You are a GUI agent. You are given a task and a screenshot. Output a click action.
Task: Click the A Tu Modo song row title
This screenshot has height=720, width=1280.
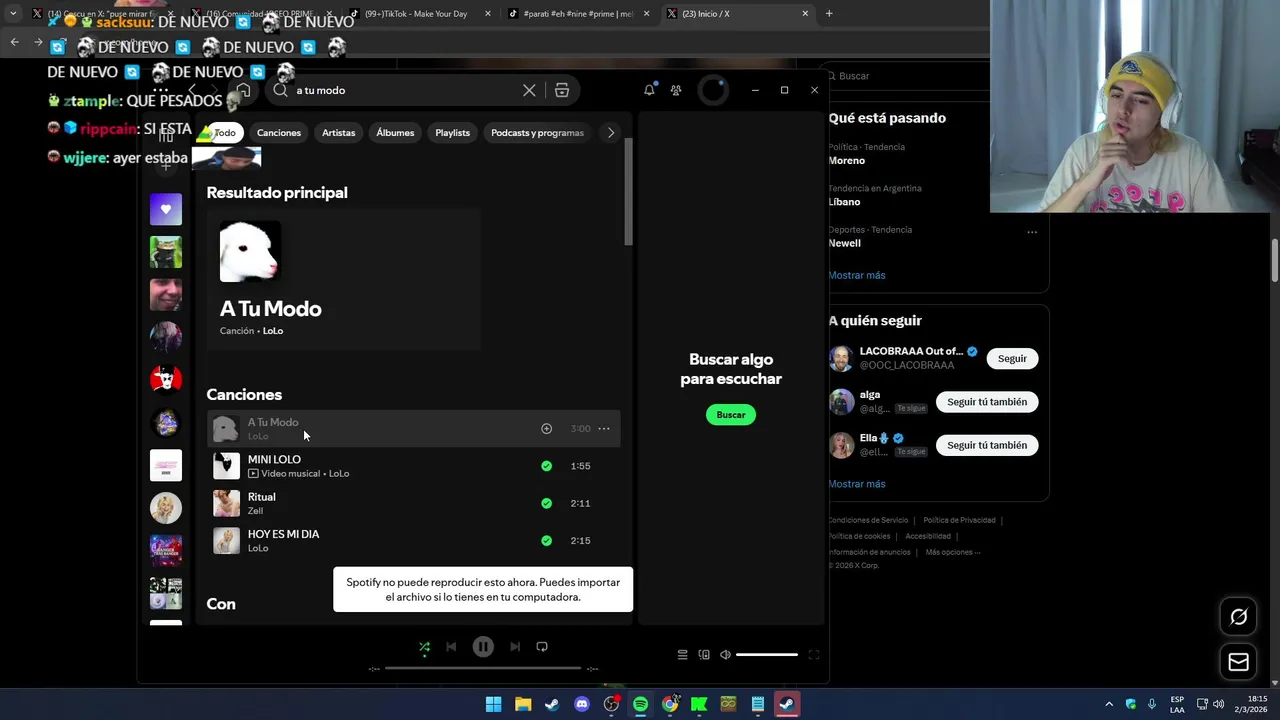pyautogui.click(x=273, y=422)
